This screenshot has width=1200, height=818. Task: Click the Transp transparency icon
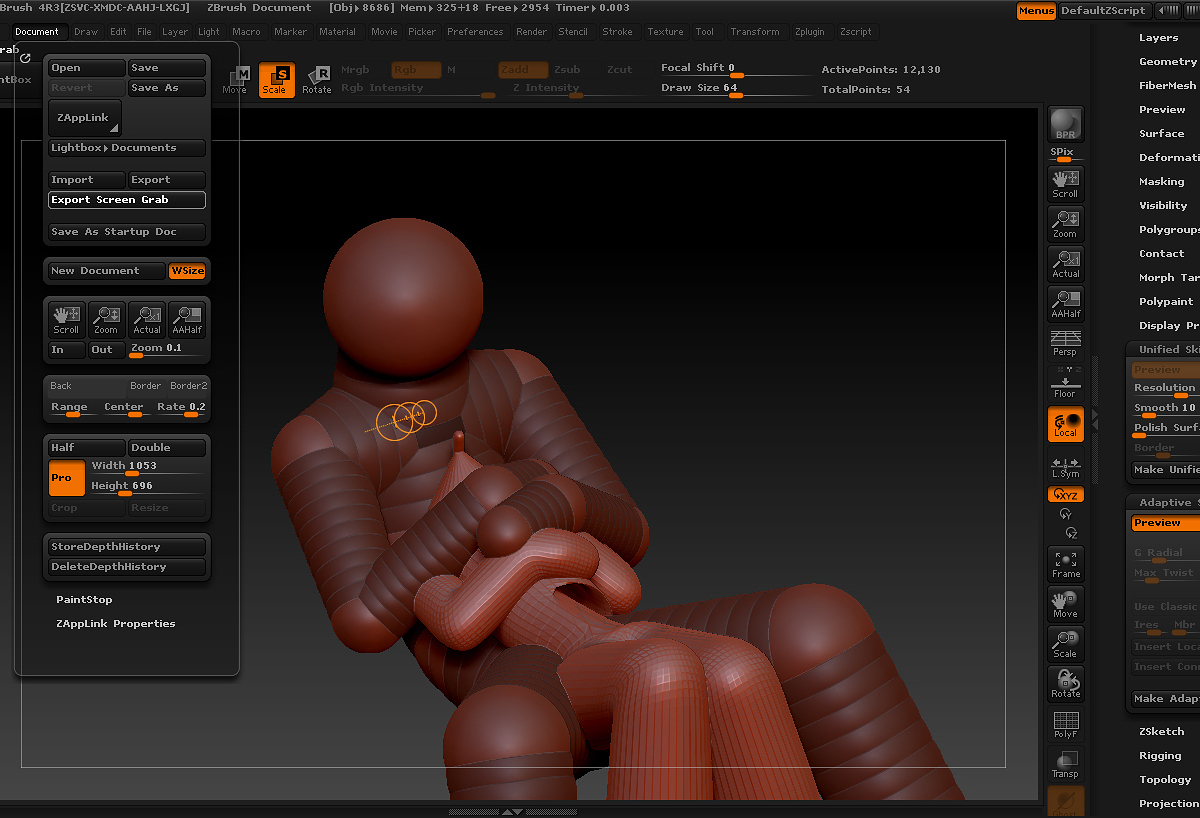(1065, 765)
